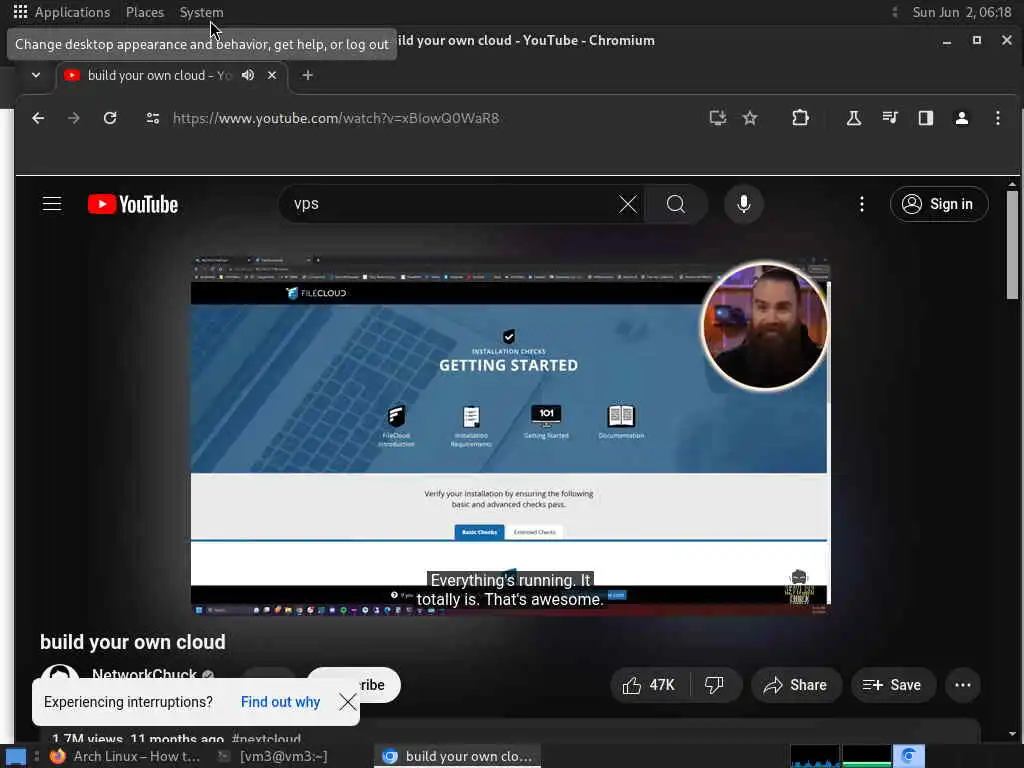1024x768 pixels.
Task: Show the desktop from the taskbar
Action: [x=16, y=756]
